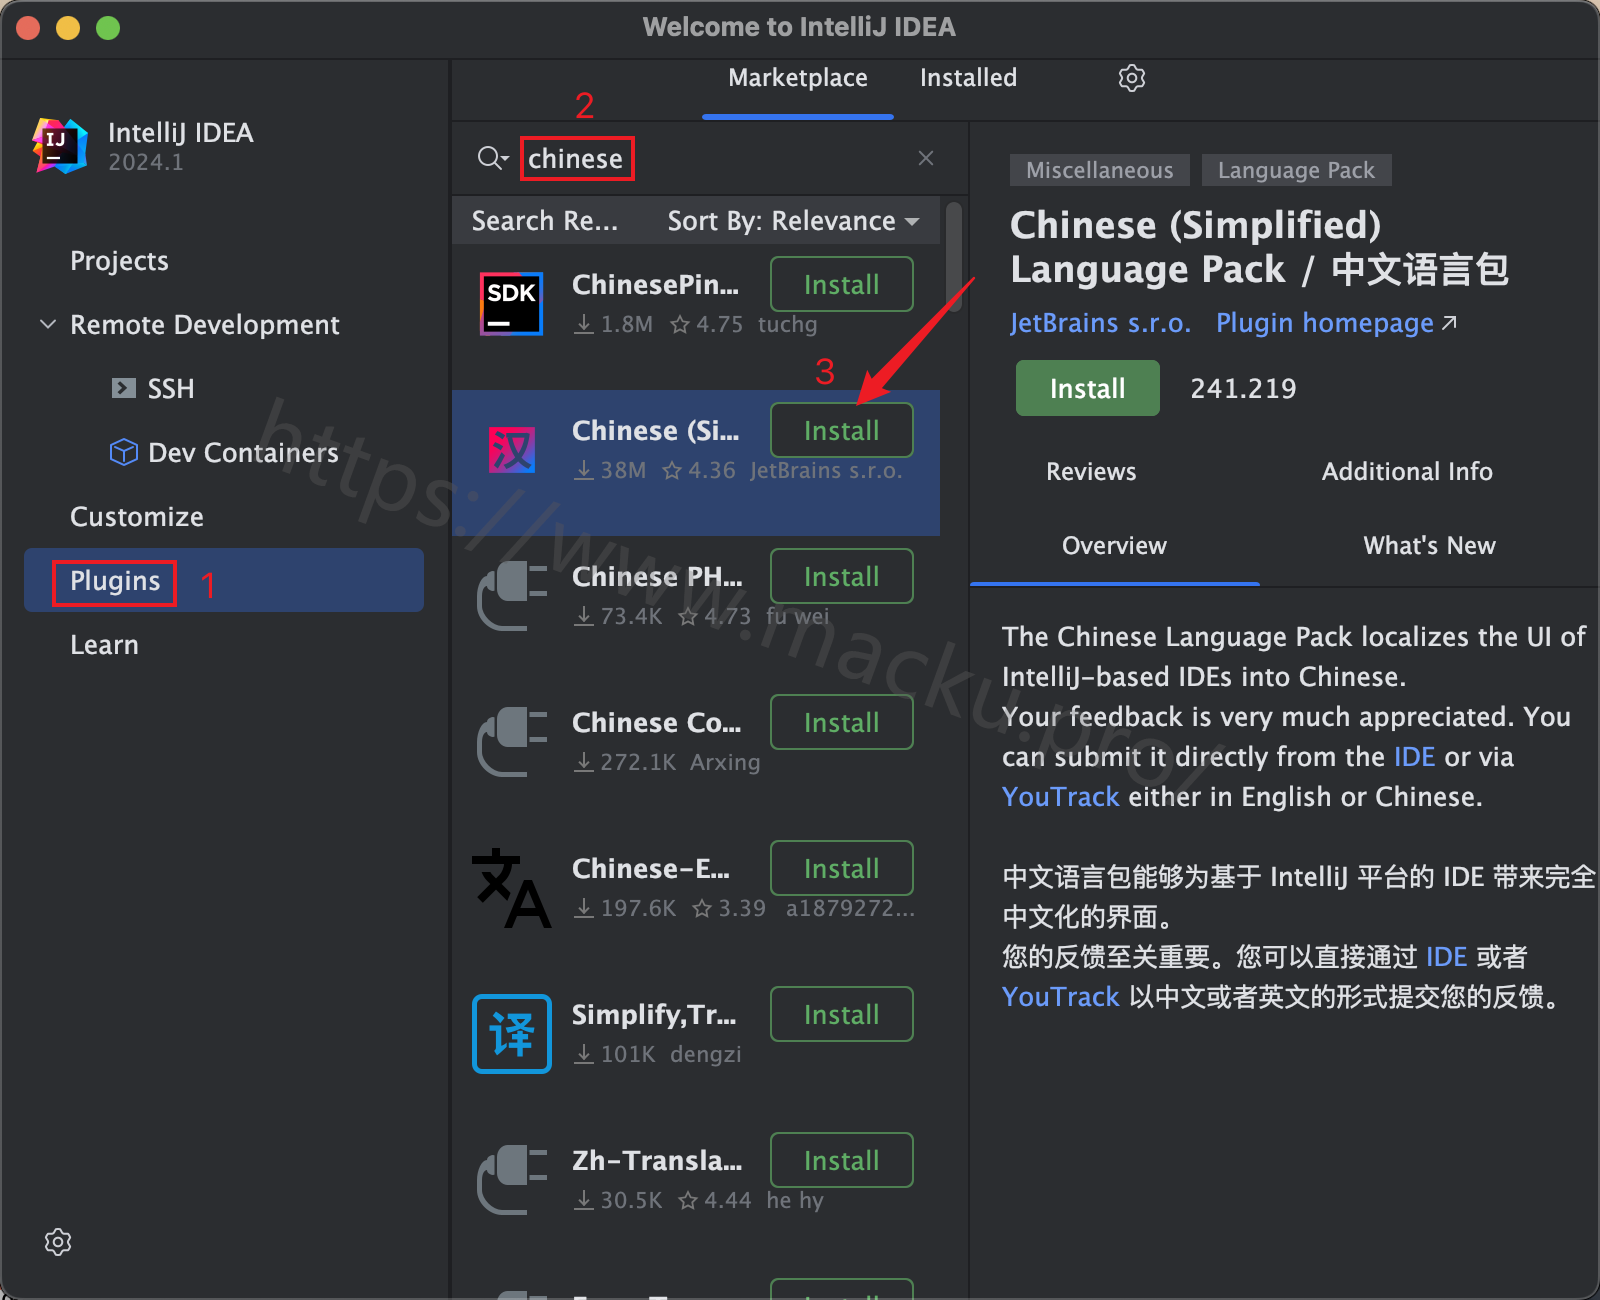Click the Chinese-English translate plugin icon
Viewport: 1600px width, 1300px height.
tap(511, 887)
